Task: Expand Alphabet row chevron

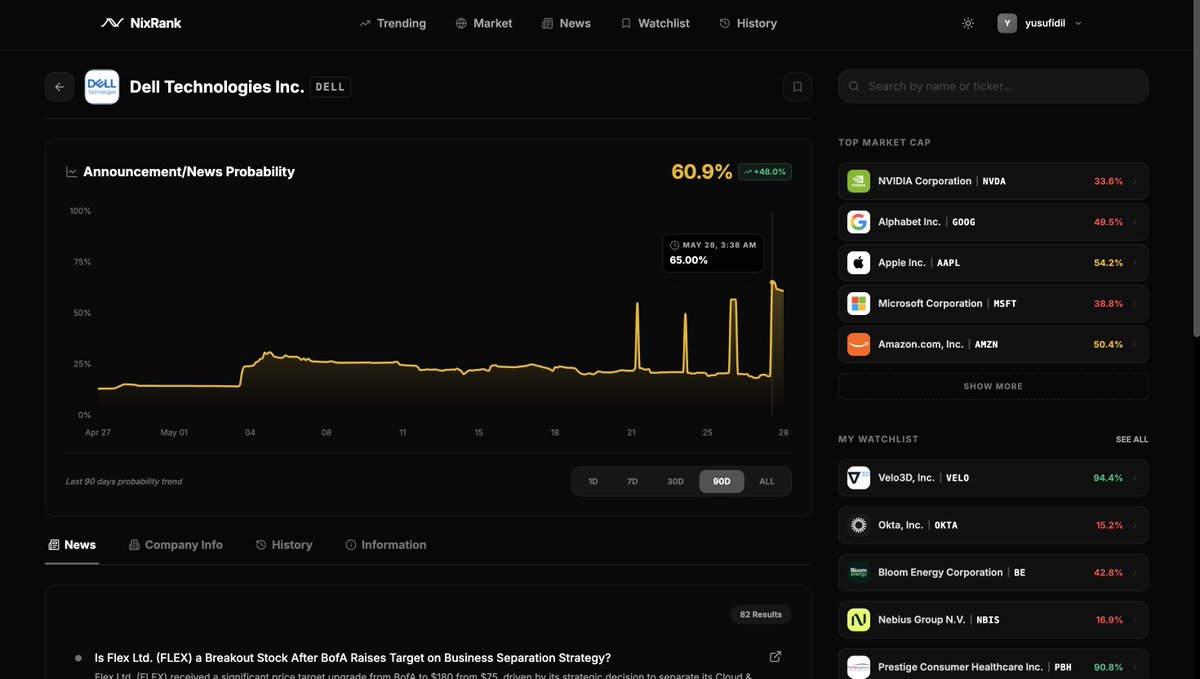Action: tap(1134, 222)
